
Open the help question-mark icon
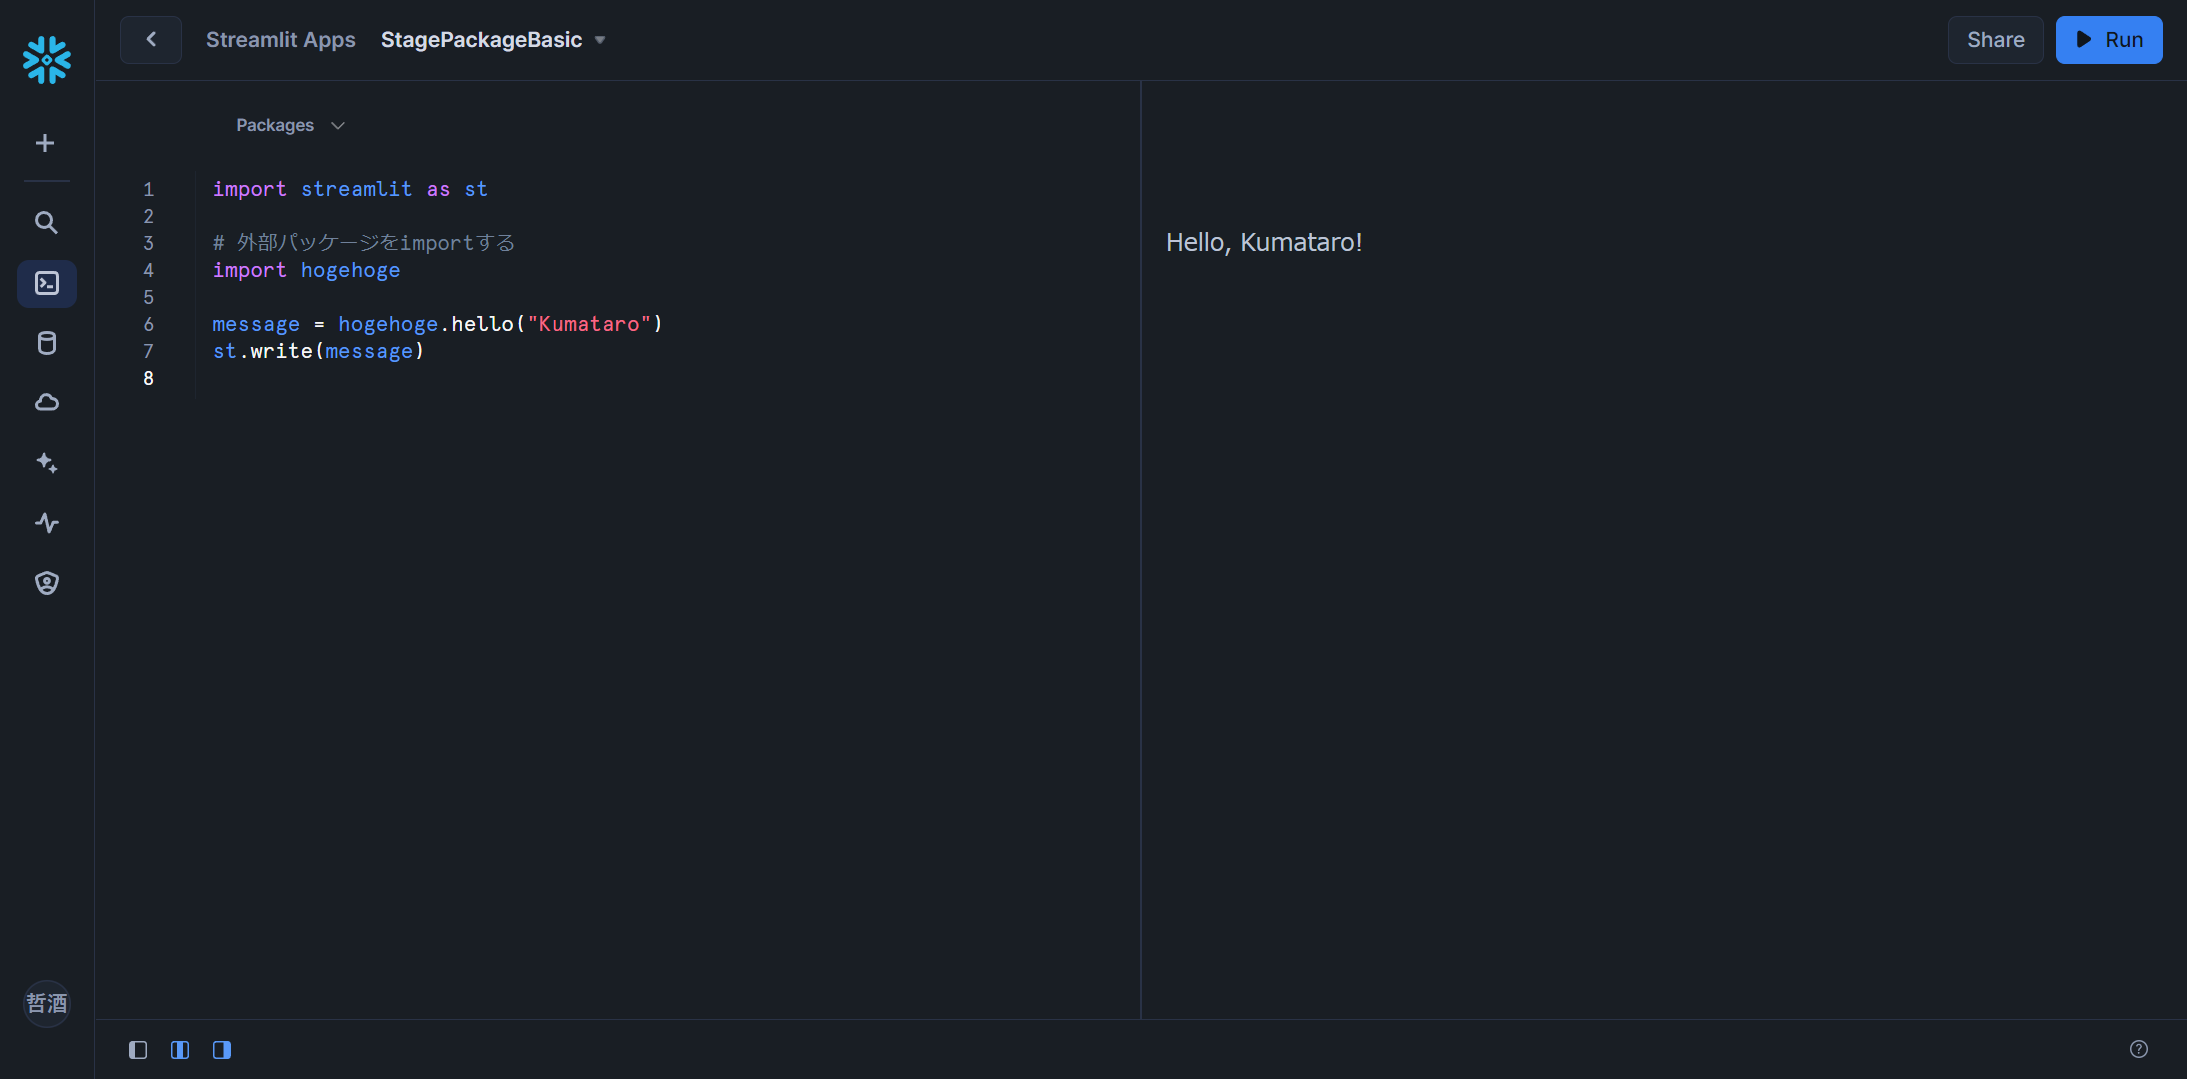pos(2139,1049)
